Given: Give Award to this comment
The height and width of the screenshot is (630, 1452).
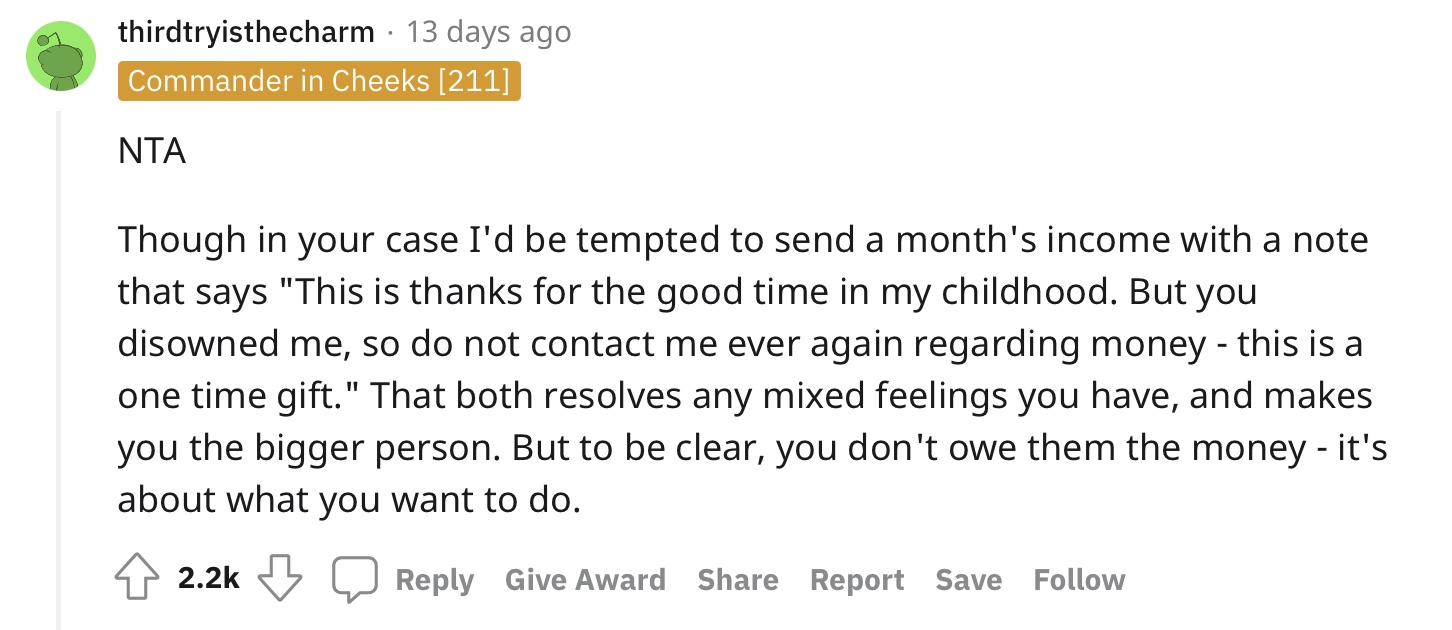Looking at the screenshot, I should (x=585, y=580).
